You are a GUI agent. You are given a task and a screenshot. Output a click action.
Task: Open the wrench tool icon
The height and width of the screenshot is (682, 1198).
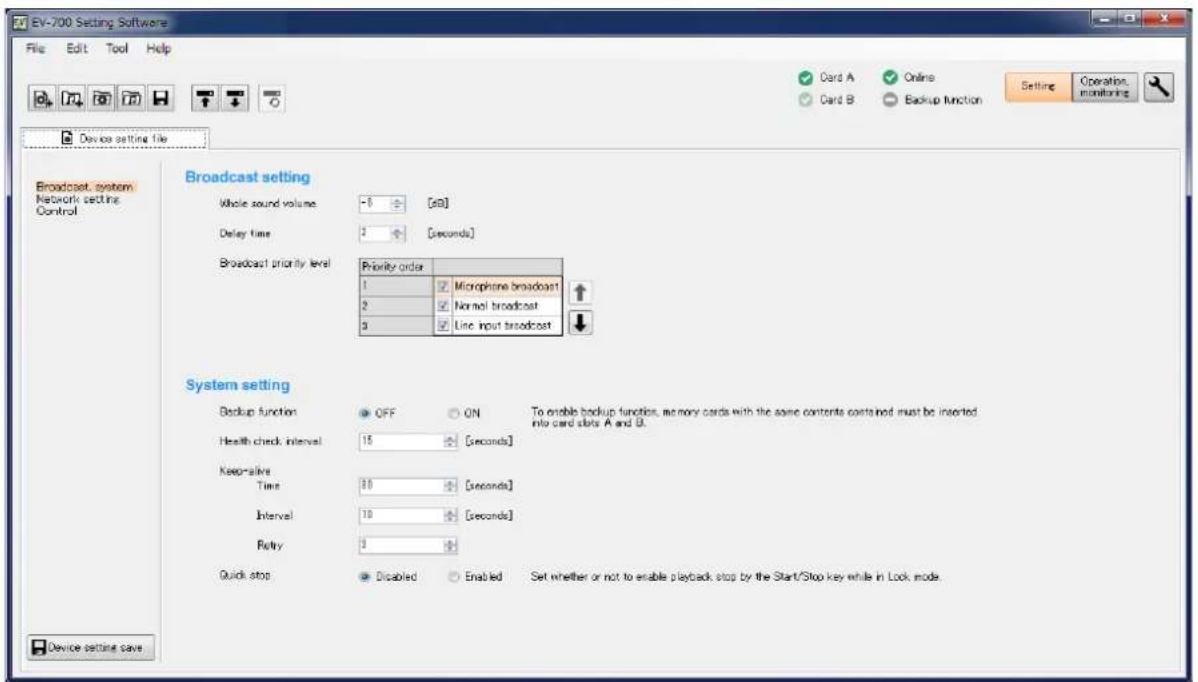1158,87
